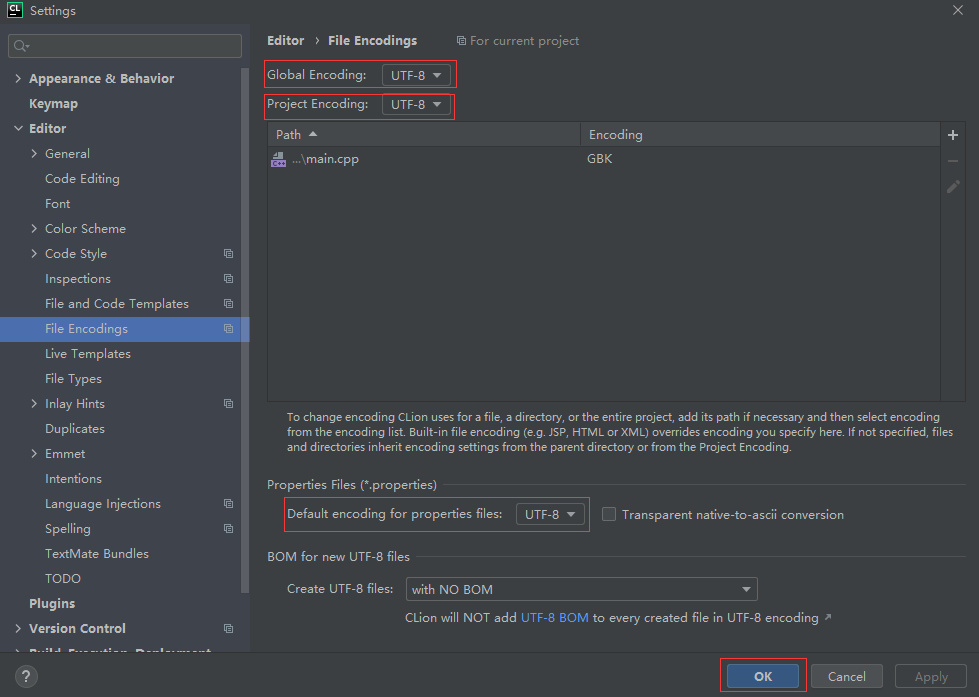The image size is (979, 697).
Task: Click the settings search field
Action: point(125,46)
